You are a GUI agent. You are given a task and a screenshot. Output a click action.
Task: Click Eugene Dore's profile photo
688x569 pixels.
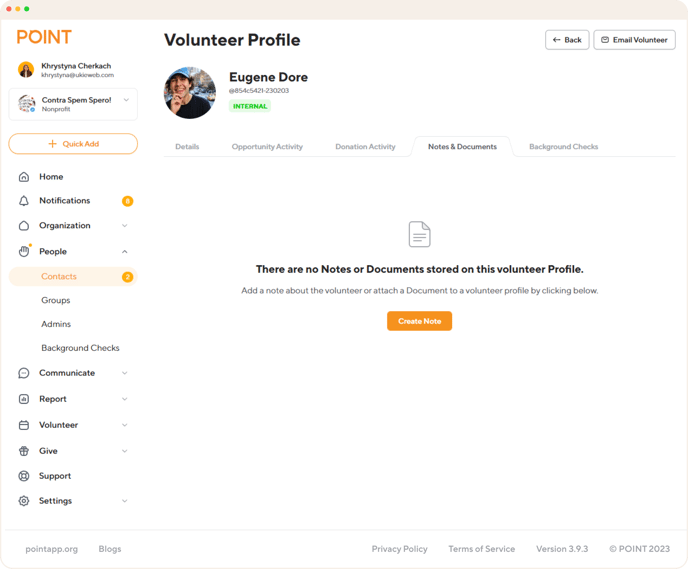[x=190, y=93]
